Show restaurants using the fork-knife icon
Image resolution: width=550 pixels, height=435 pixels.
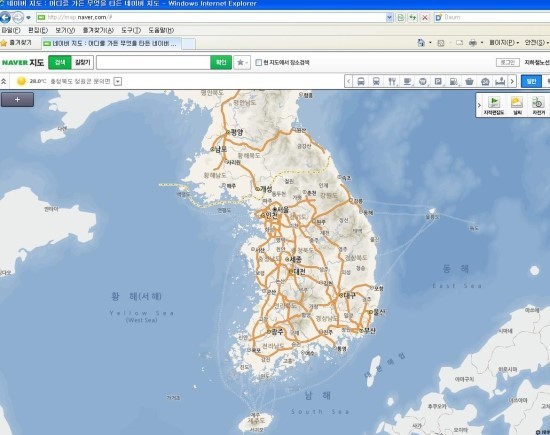pos(392,81)
